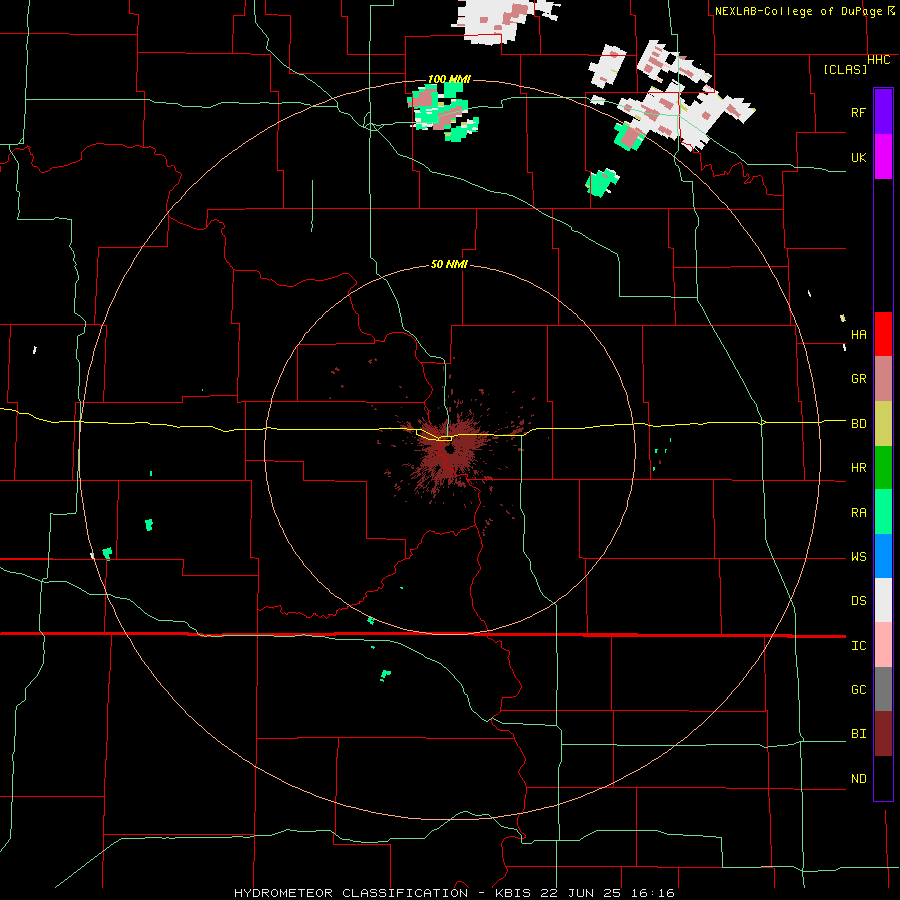Click the "[CLAS]" legend unit text
The height and width of the screenshot is (900, 900).
click(845, 70)
